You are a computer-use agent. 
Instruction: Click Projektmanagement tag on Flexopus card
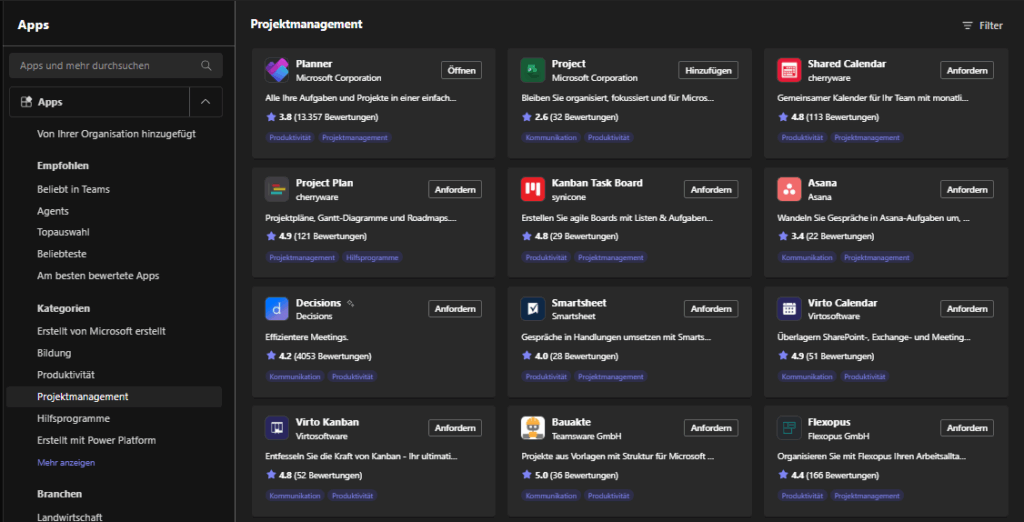867,496
